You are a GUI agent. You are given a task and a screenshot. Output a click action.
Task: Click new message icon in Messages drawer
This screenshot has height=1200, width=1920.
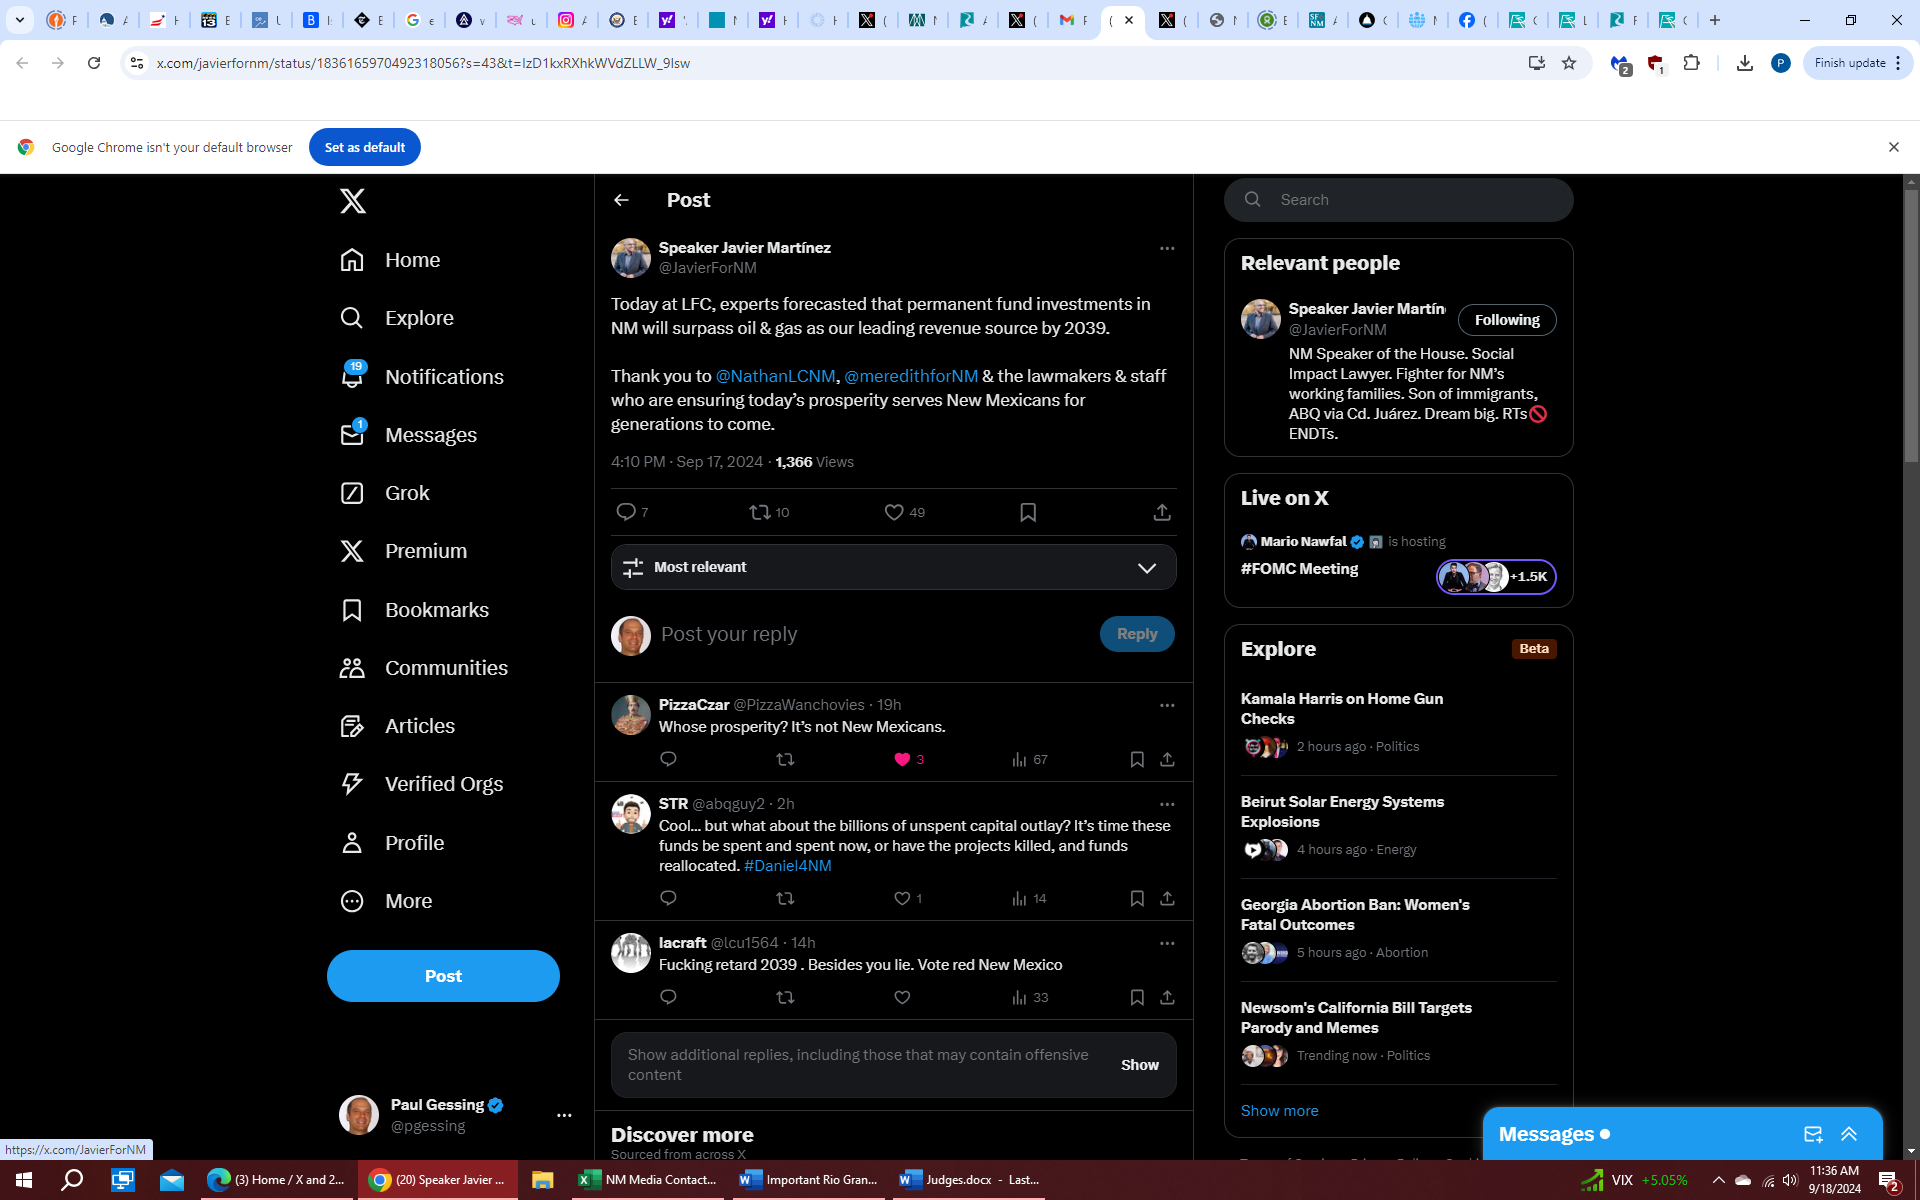[x=1812, y=1134]
